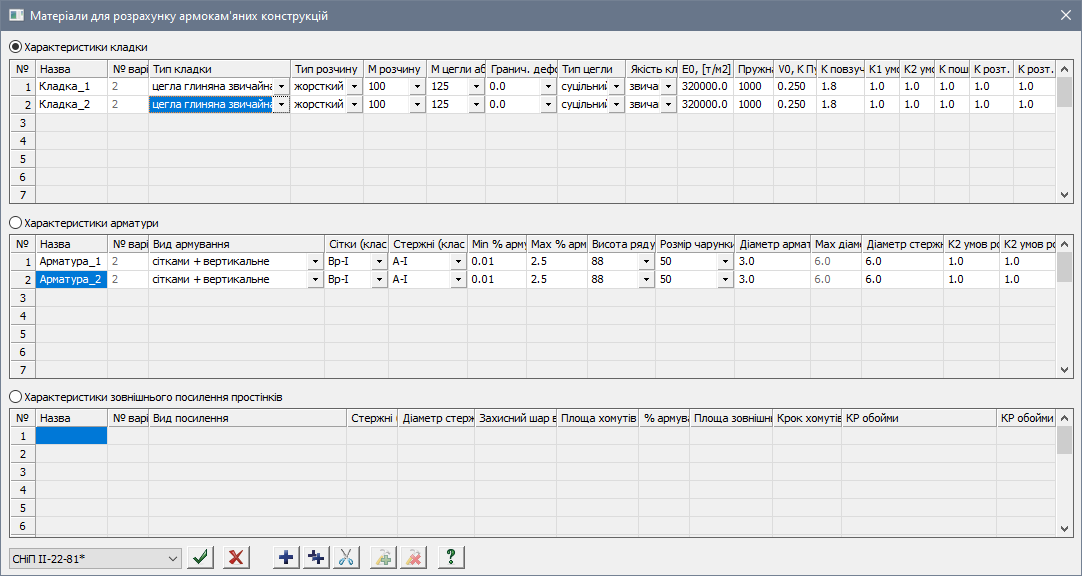Click the red X cancel icon
Viewport: 1082px width, 576px height.
236,557
